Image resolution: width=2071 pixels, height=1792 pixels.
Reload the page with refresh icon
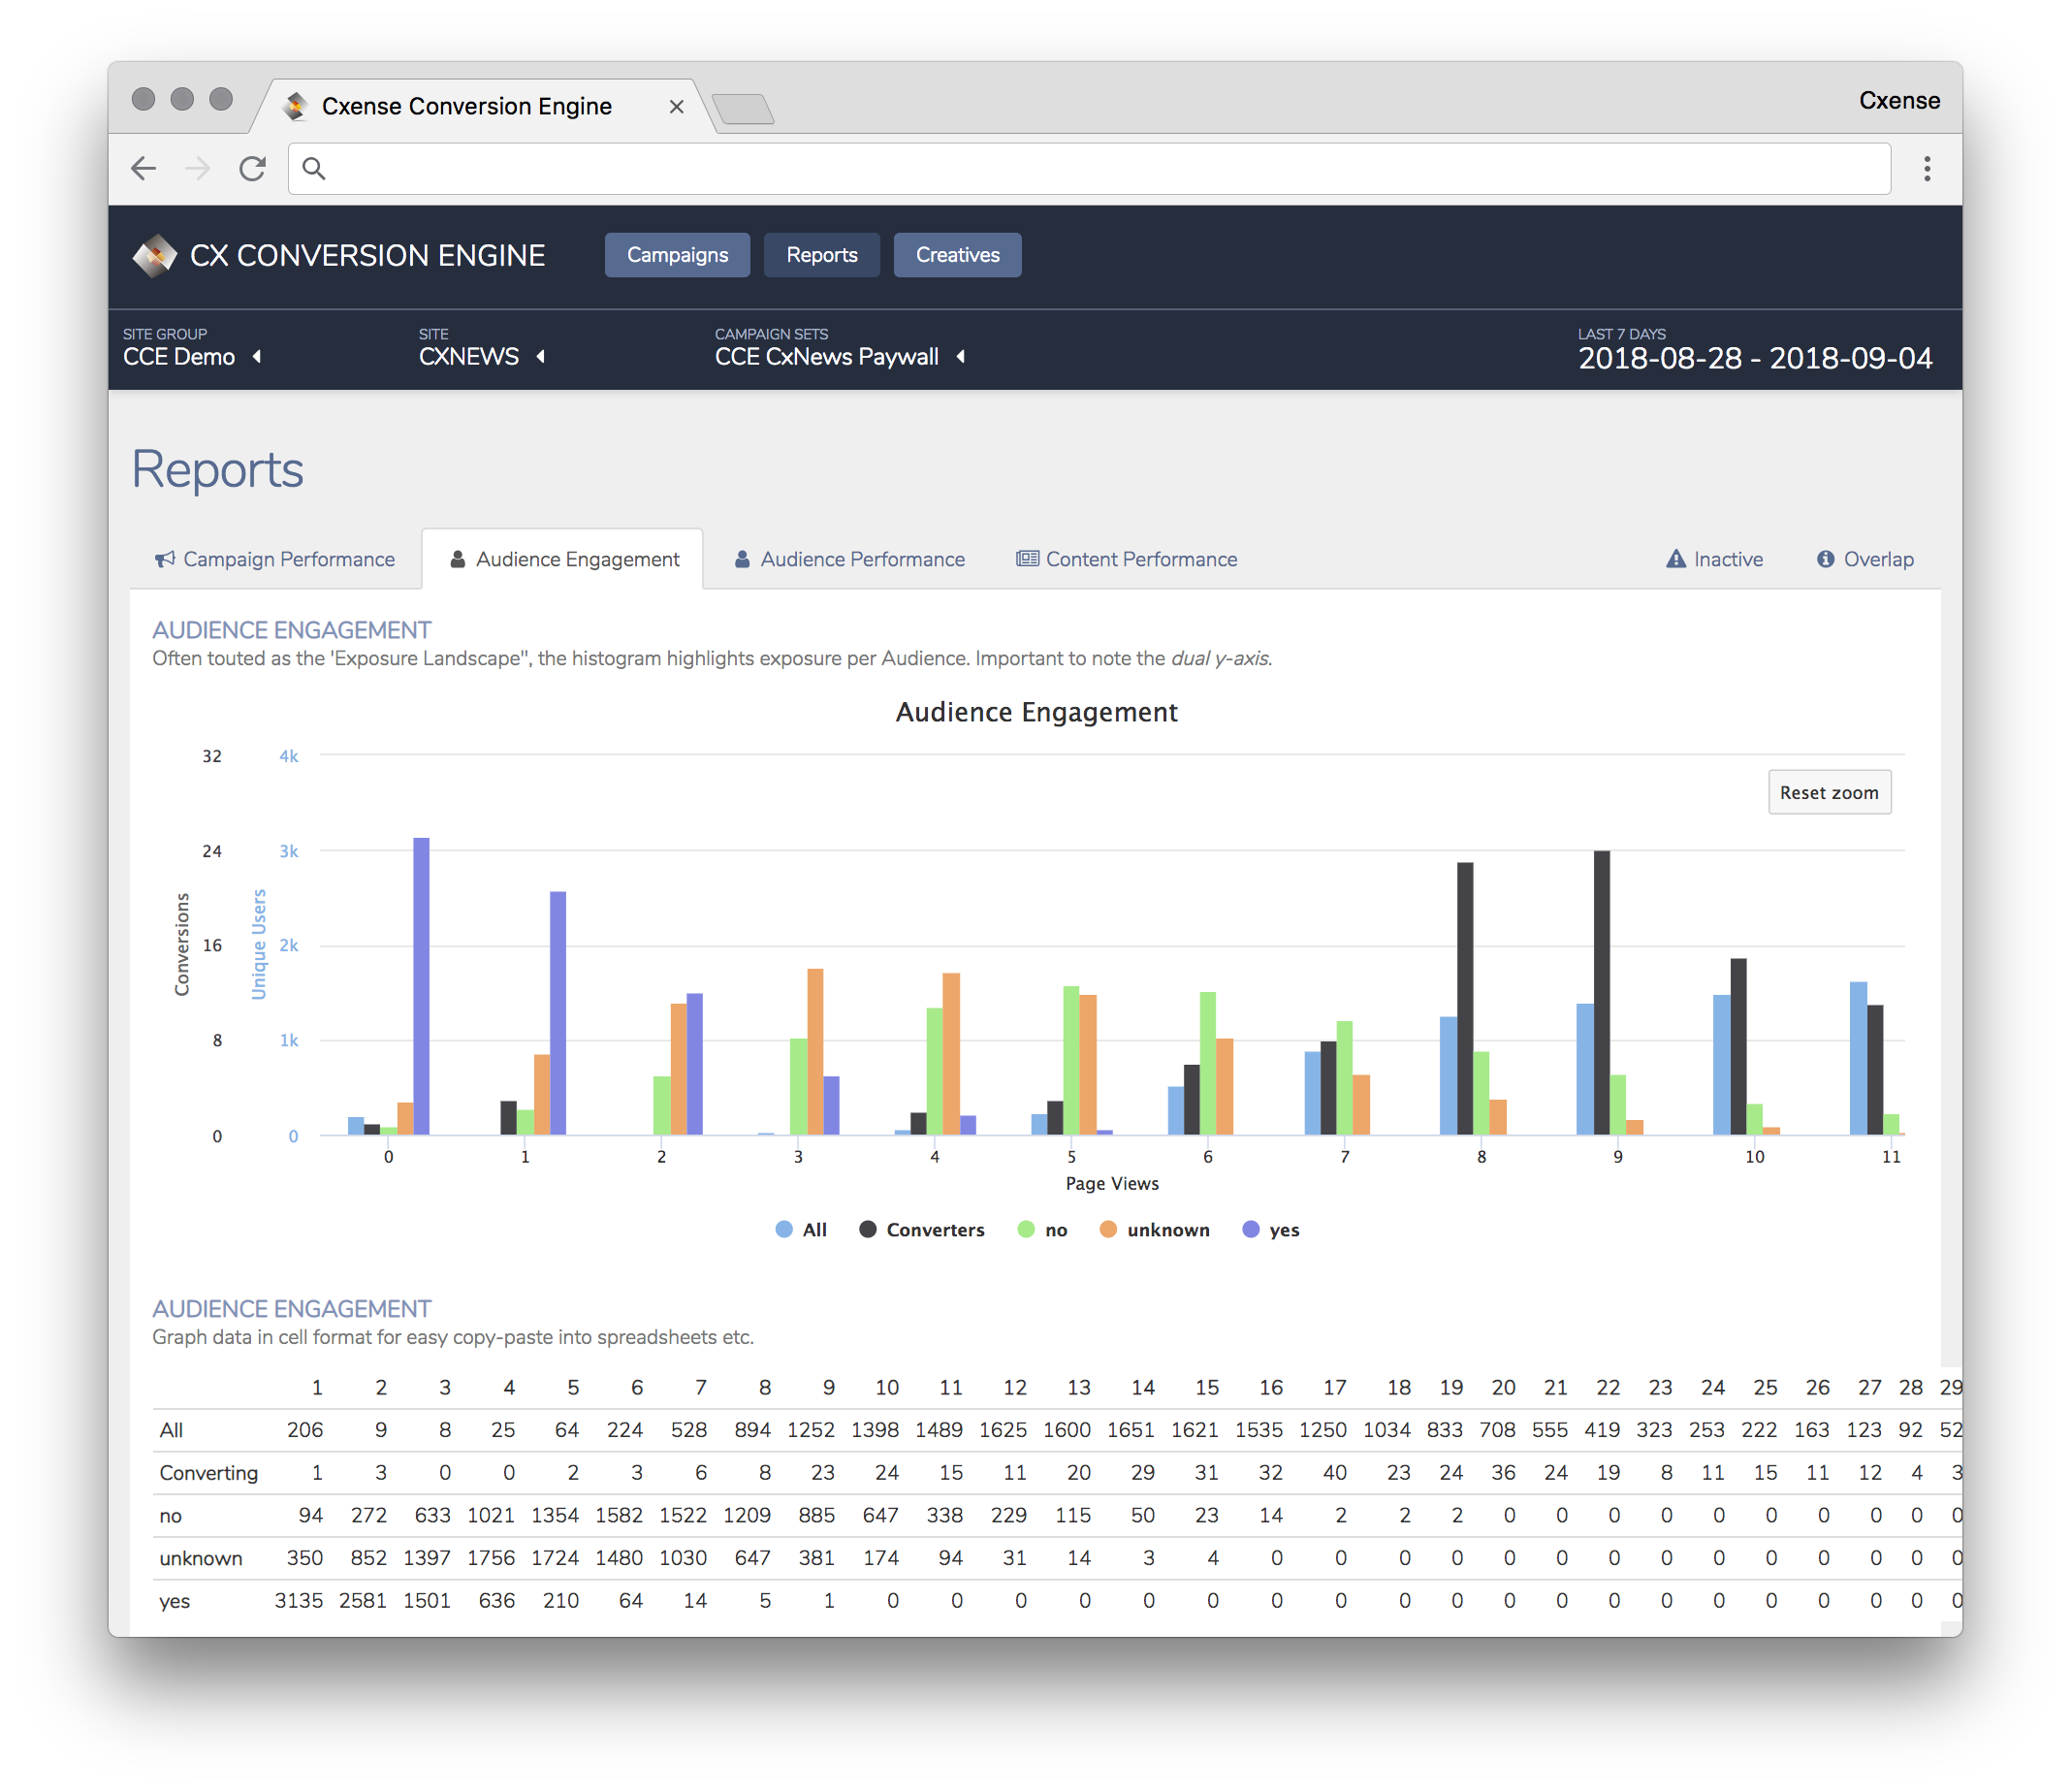pos(252,168)
